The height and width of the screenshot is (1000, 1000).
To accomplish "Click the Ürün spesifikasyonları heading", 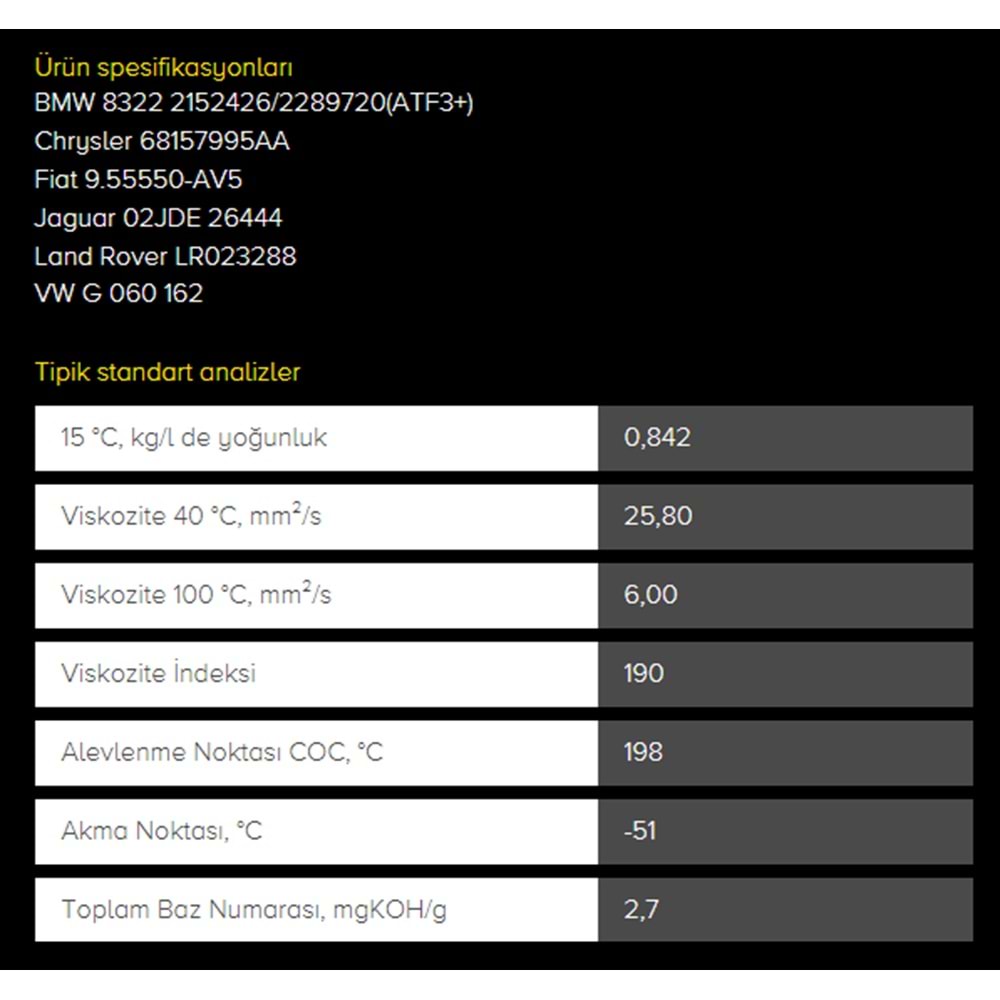I will coord(163,67).
